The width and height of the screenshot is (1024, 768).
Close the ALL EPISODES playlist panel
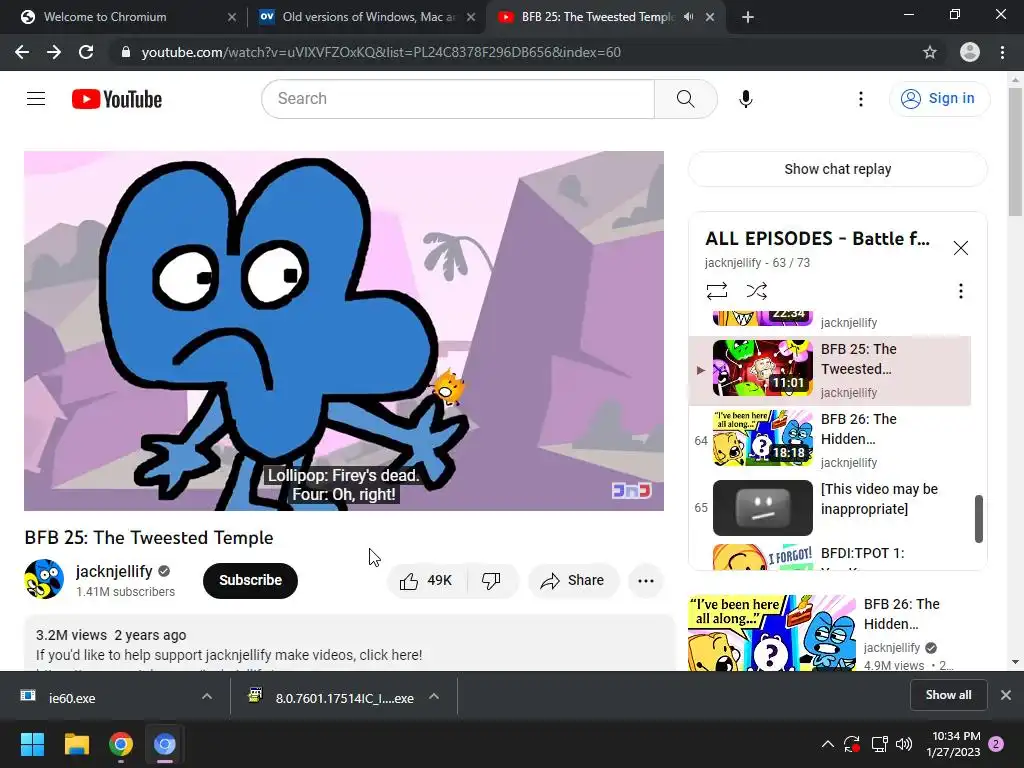960,248
